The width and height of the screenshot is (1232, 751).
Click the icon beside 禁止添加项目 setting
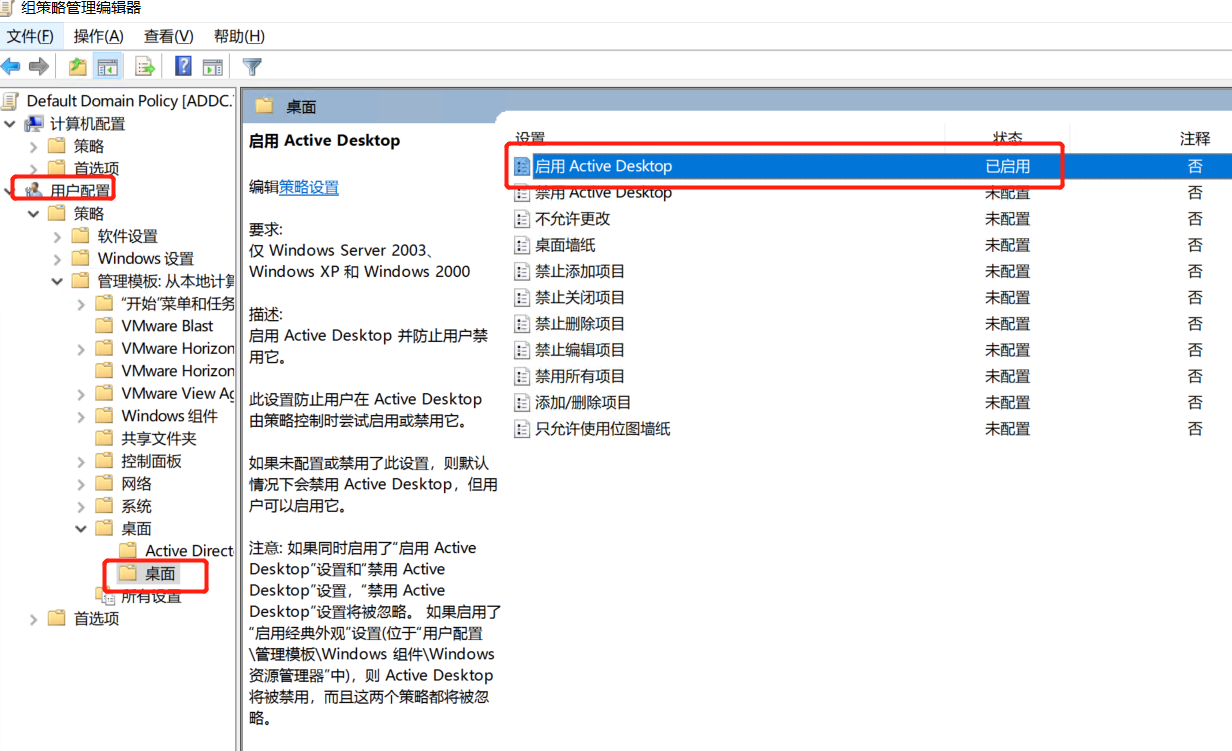[522, 271]
